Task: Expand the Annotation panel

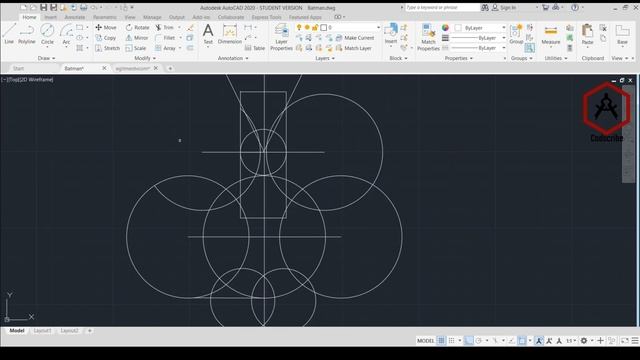Action: pos(233,58)
